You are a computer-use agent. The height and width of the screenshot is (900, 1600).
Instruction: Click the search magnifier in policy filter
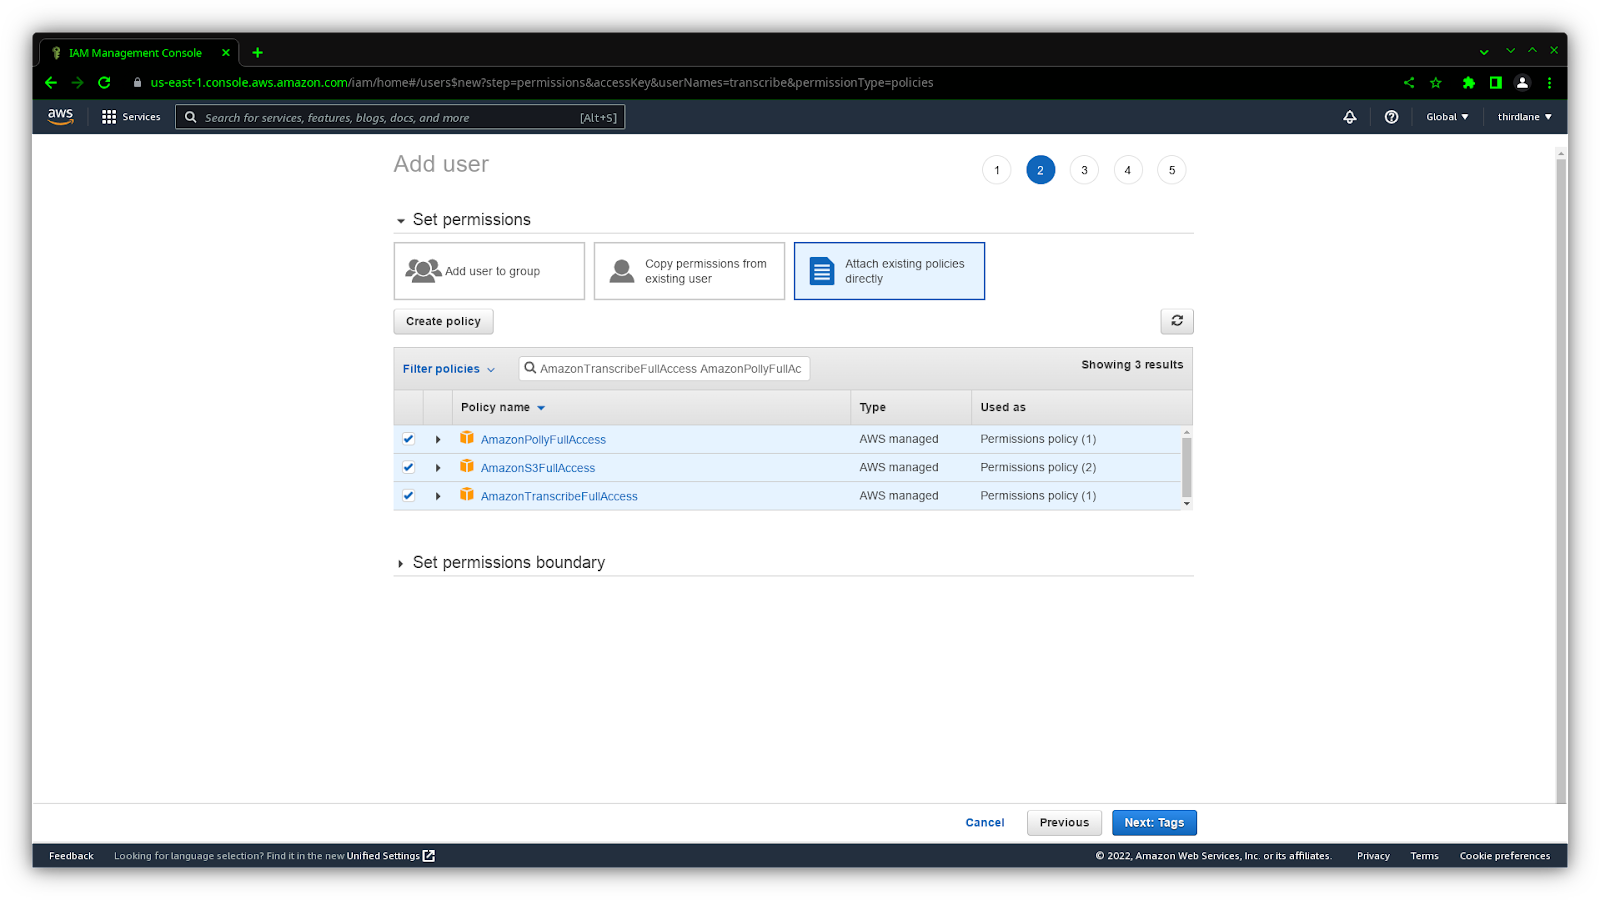coord(531,368)
